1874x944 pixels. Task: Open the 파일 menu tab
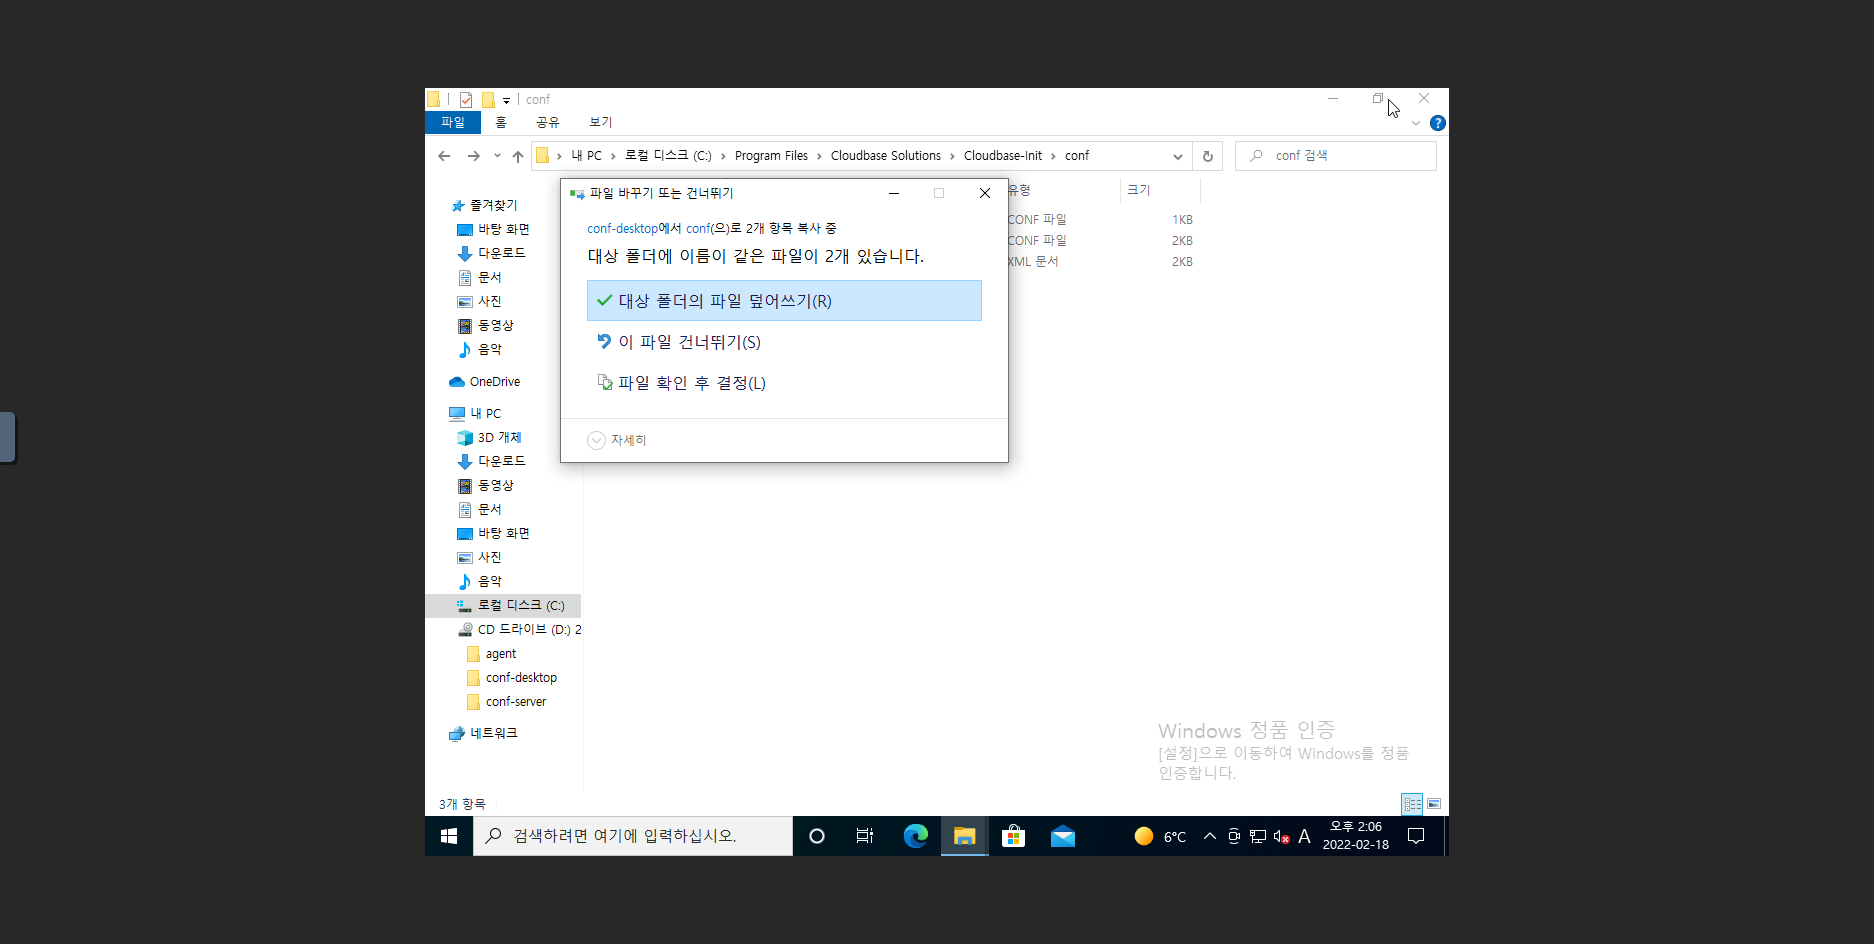click(452, 122)
